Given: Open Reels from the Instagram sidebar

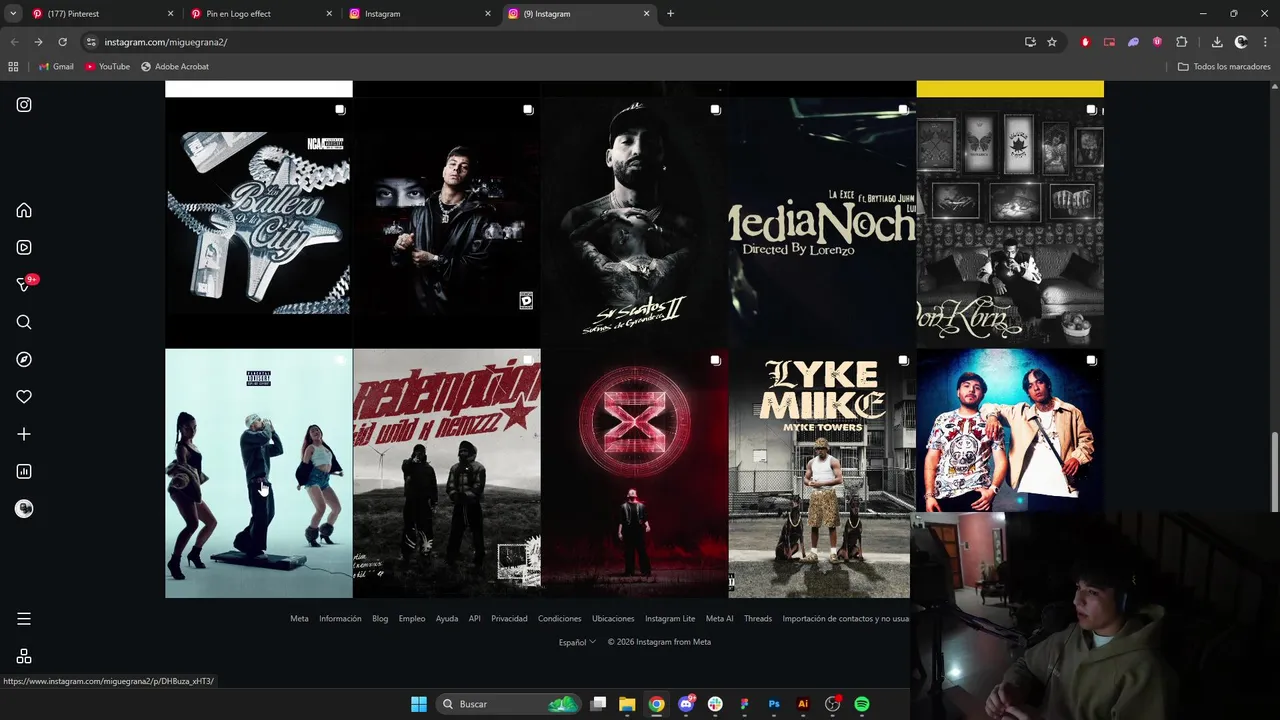Looking at the screenshot, I should pos(24,247).
